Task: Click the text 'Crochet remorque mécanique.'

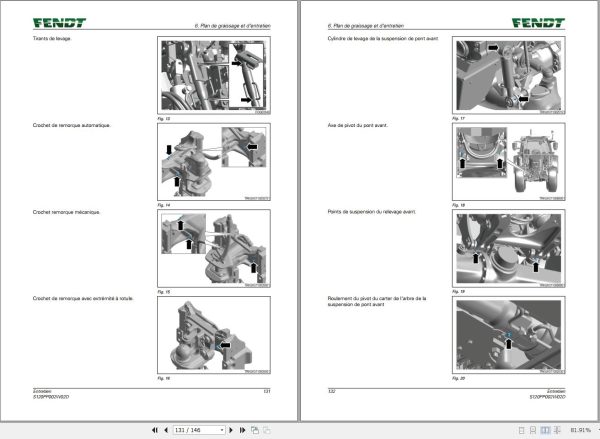Action: tap(67, 212)
